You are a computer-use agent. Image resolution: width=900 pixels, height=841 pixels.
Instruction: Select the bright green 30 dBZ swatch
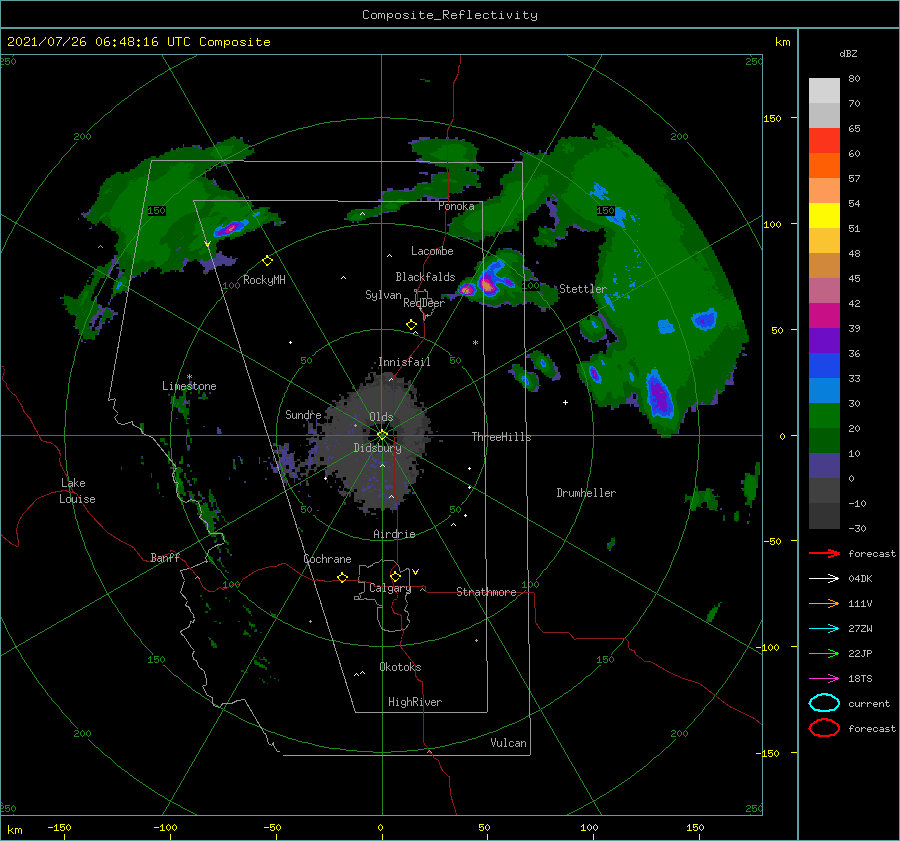click(824, 416)
